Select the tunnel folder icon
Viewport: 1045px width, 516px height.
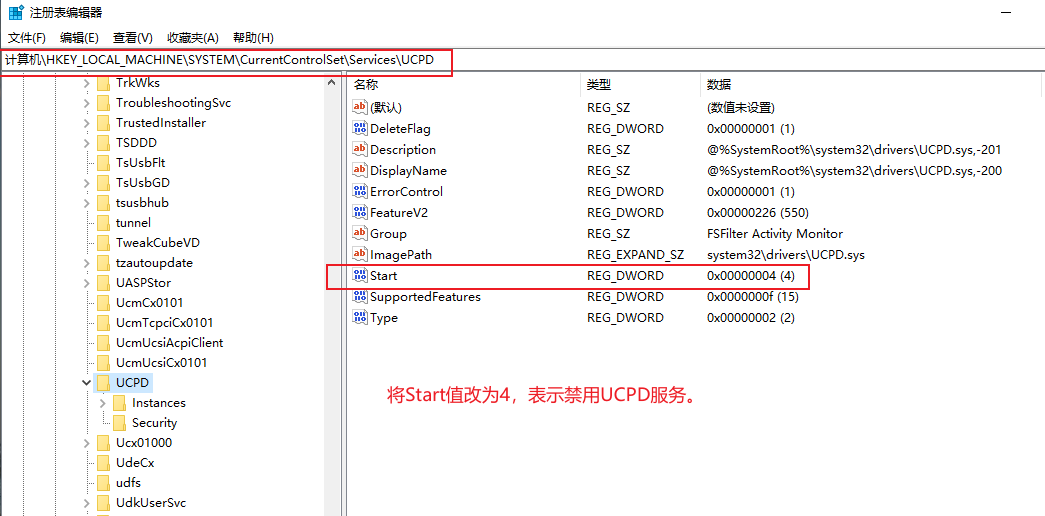pyautogui.click(x=103, y=223)
